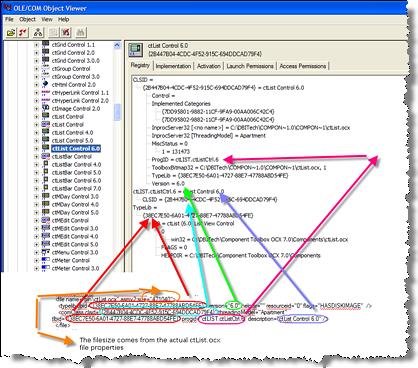The height and width of the screenshot is (368, 418).
Task: Click the 'MiscStatus = 0' registry line
Action: point(170,144)
